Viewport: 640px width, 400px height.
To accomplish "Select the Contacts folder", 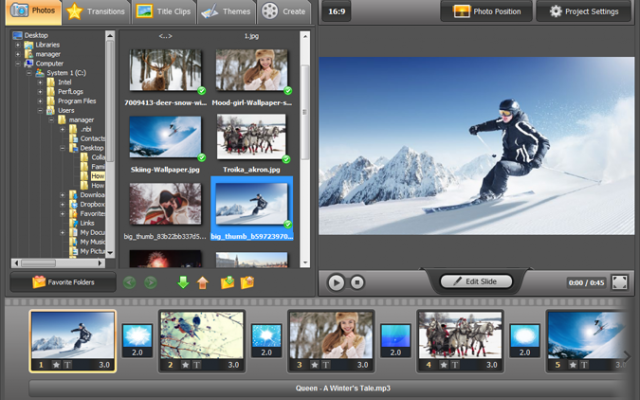I will pyautogui.click(x=92, y=139).
